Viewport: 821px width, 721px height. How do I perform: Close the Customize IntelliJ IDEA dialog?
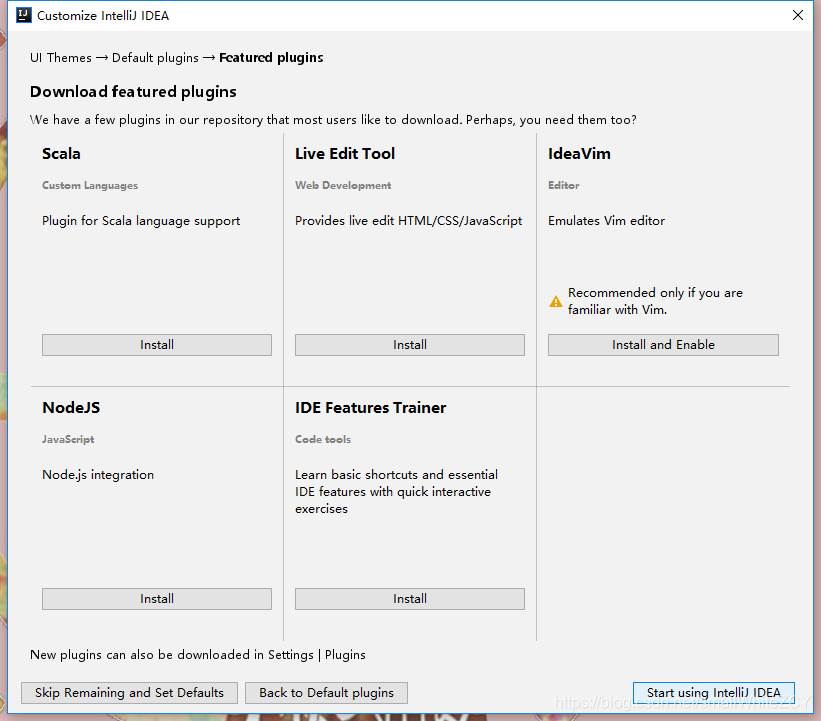(x=797, y=15)
